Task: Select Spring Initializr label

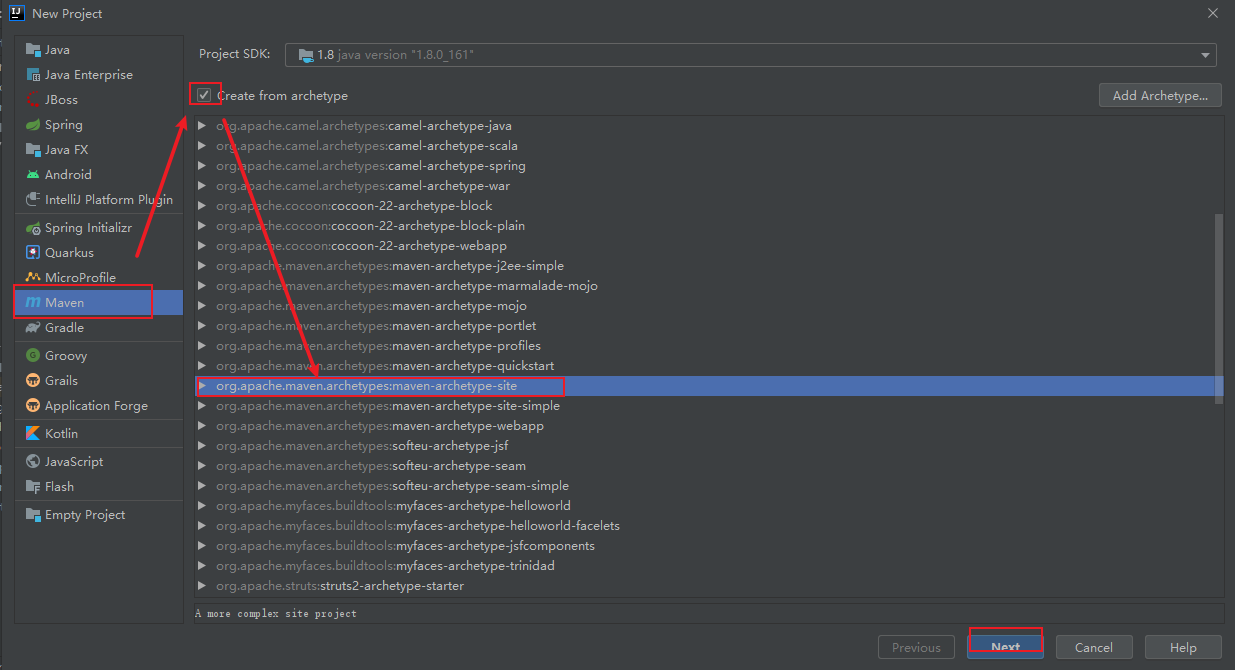Action: (x=90, y=228)
